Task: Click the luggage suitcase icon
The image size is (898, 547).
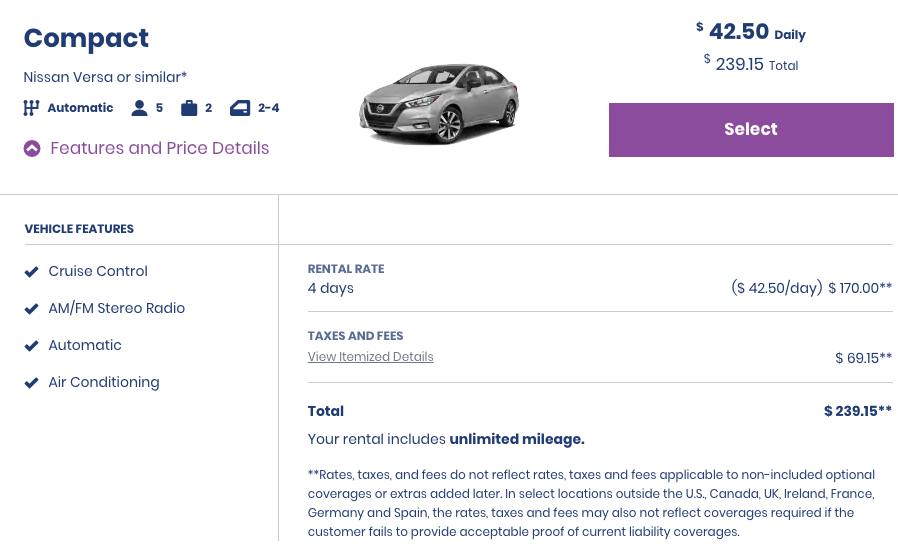Action: pos(189,108)
